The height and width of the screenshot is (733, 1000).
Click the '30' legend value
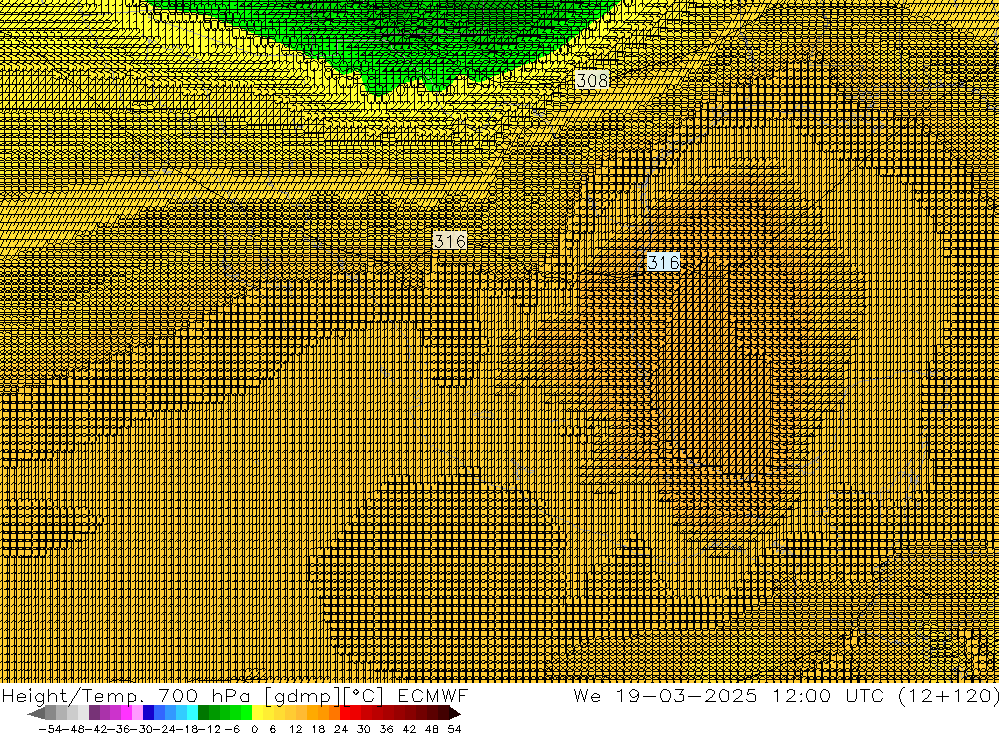click(x=364, y=729)
